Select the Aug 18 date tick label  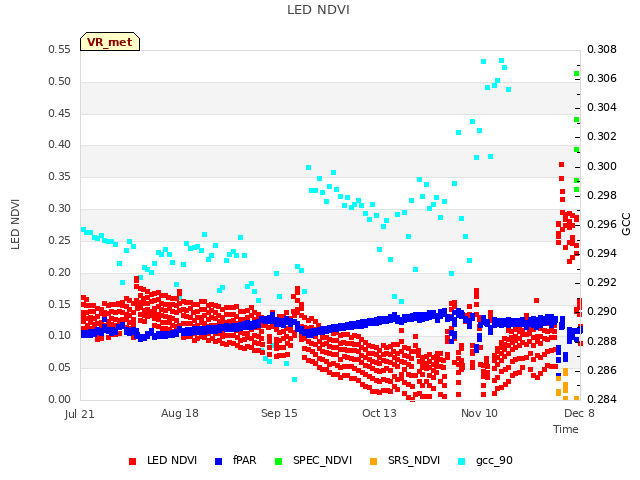180,413
